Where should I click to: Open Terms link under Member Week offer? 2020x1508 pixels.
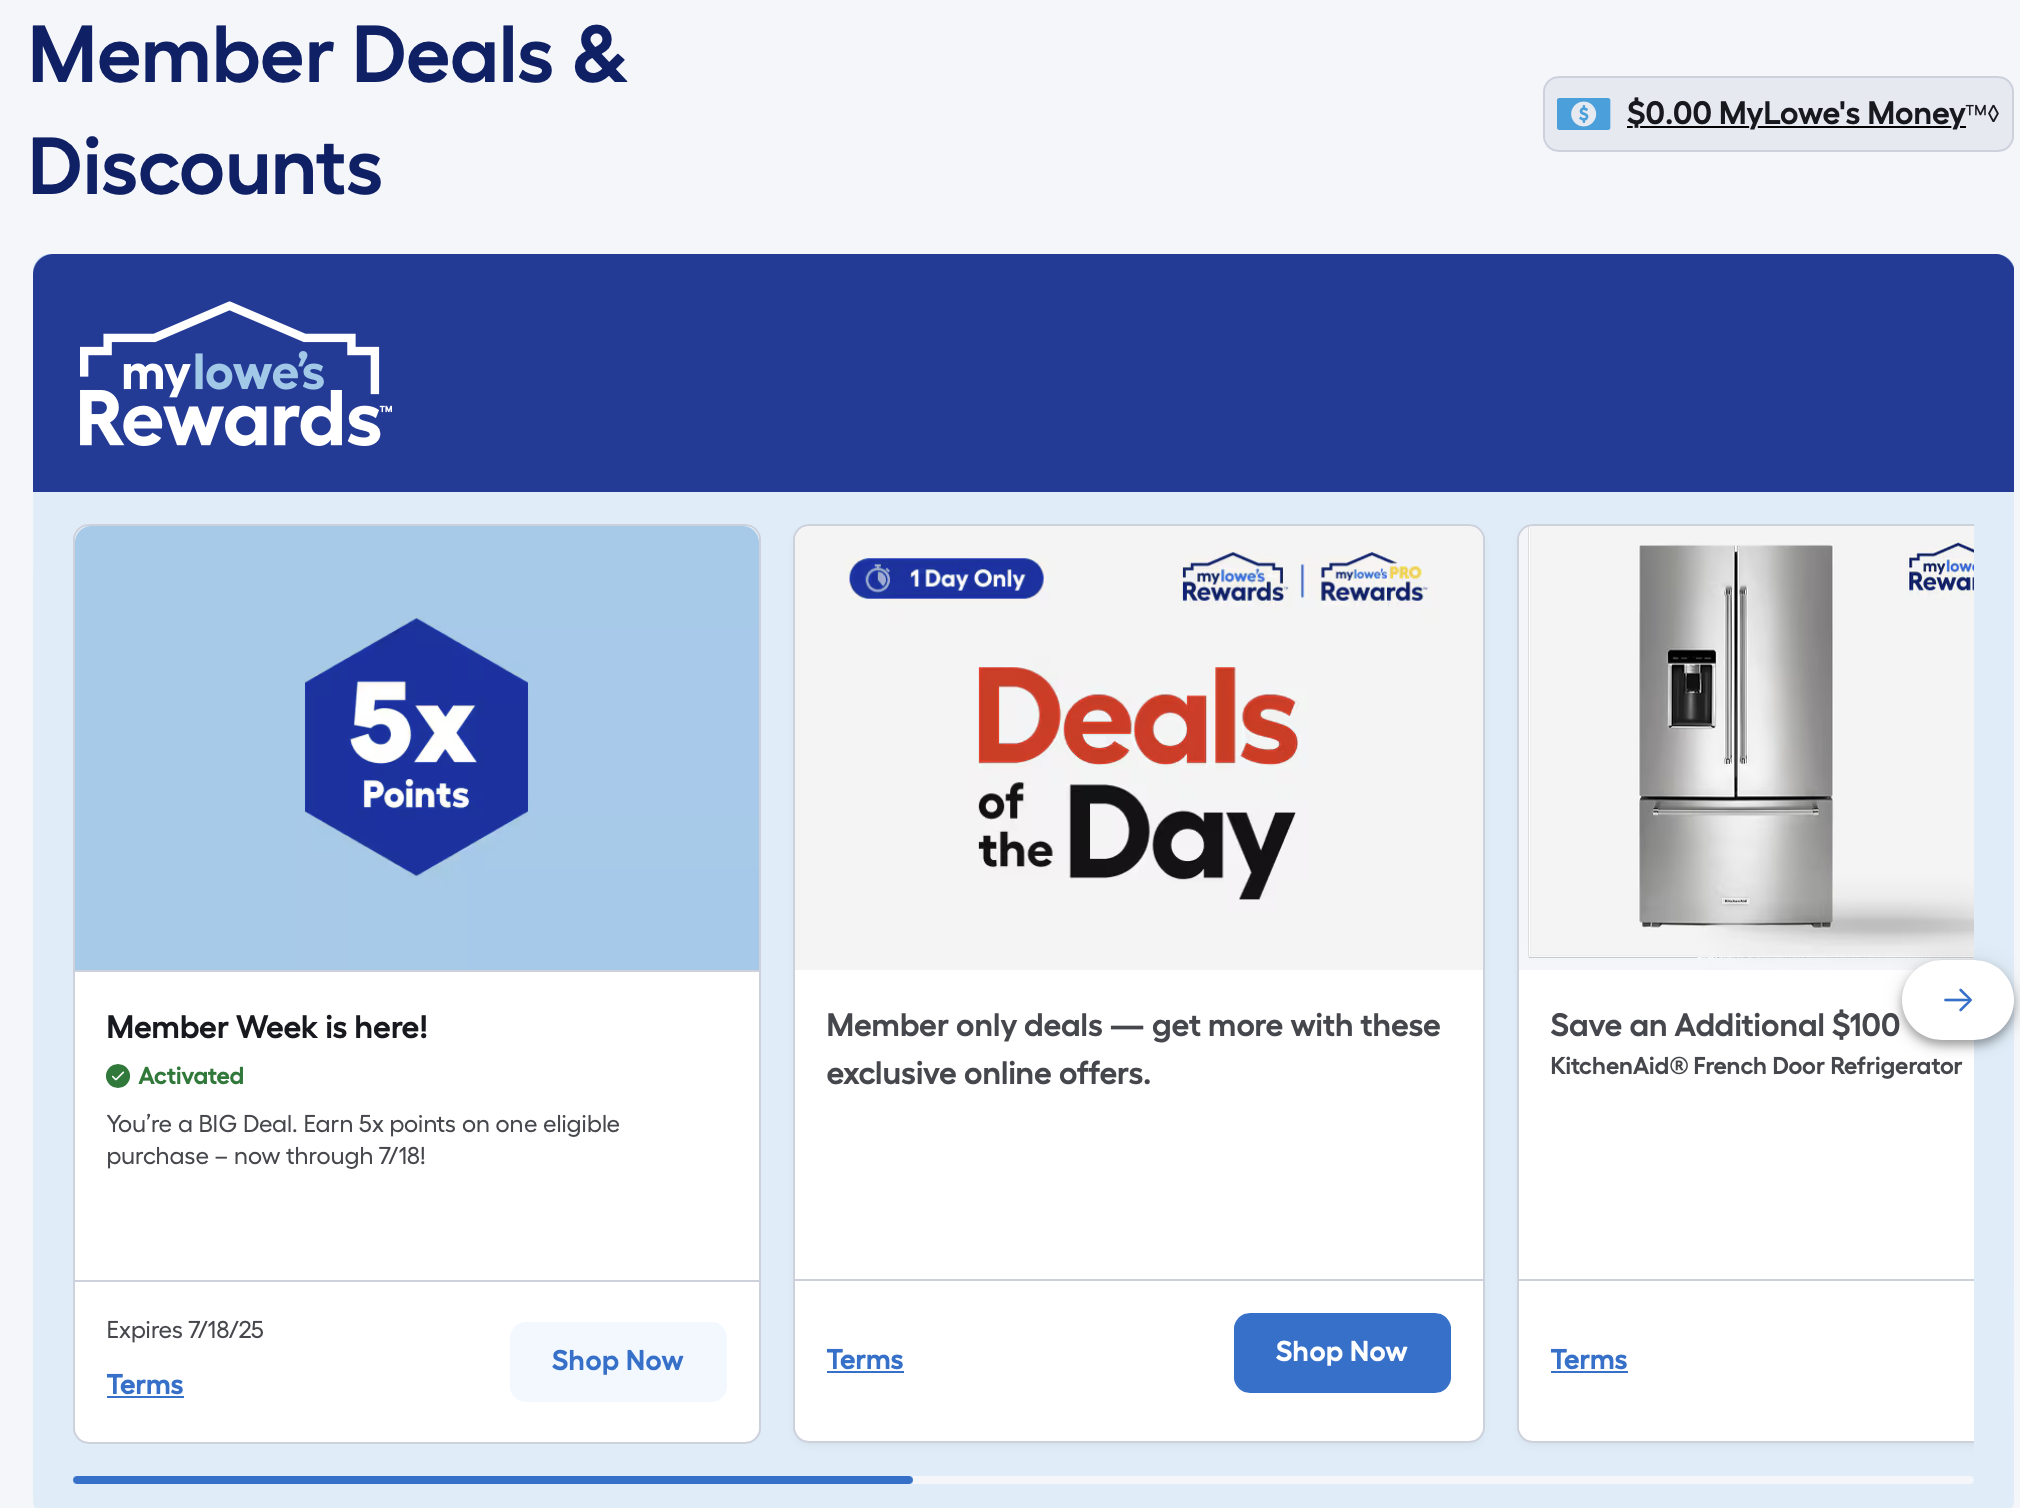[x=145, y=1385]
